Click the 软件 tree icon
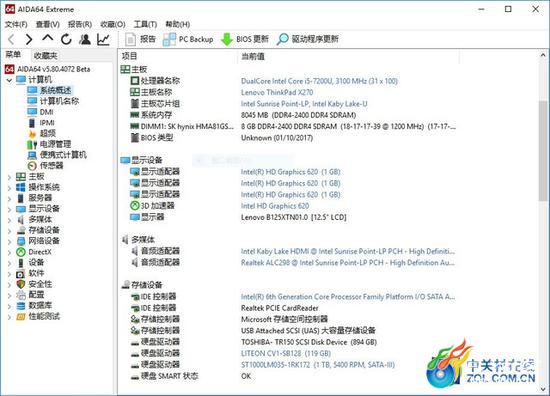This screenshot has height=396, width=550. coord(21,274)
